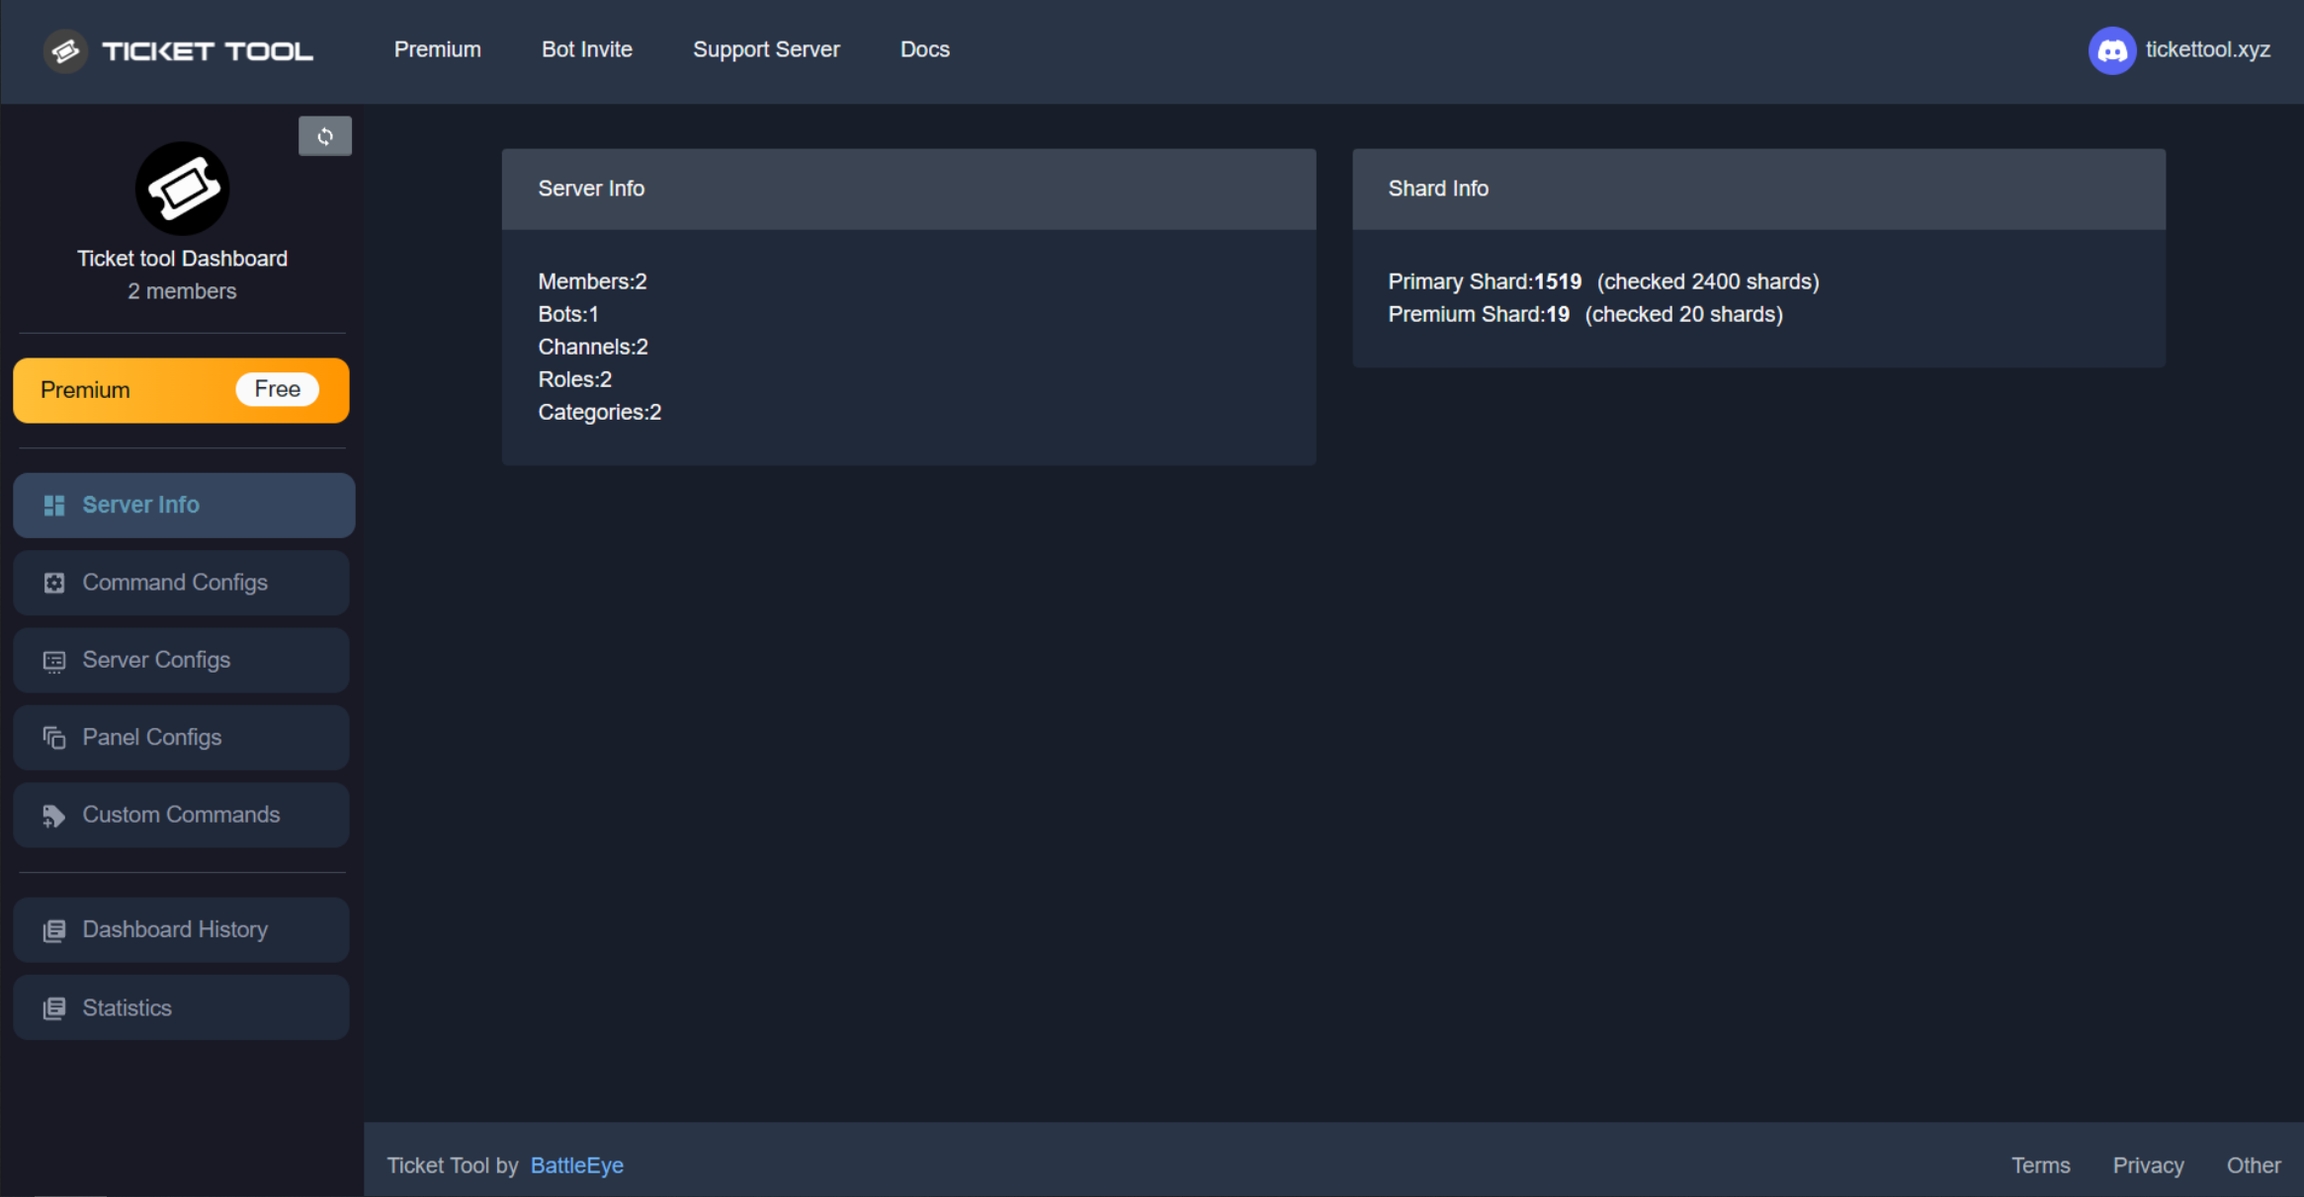Go to the Support Server link
The height and width of the screenshot is (1197, 2304).
point(766,49)
